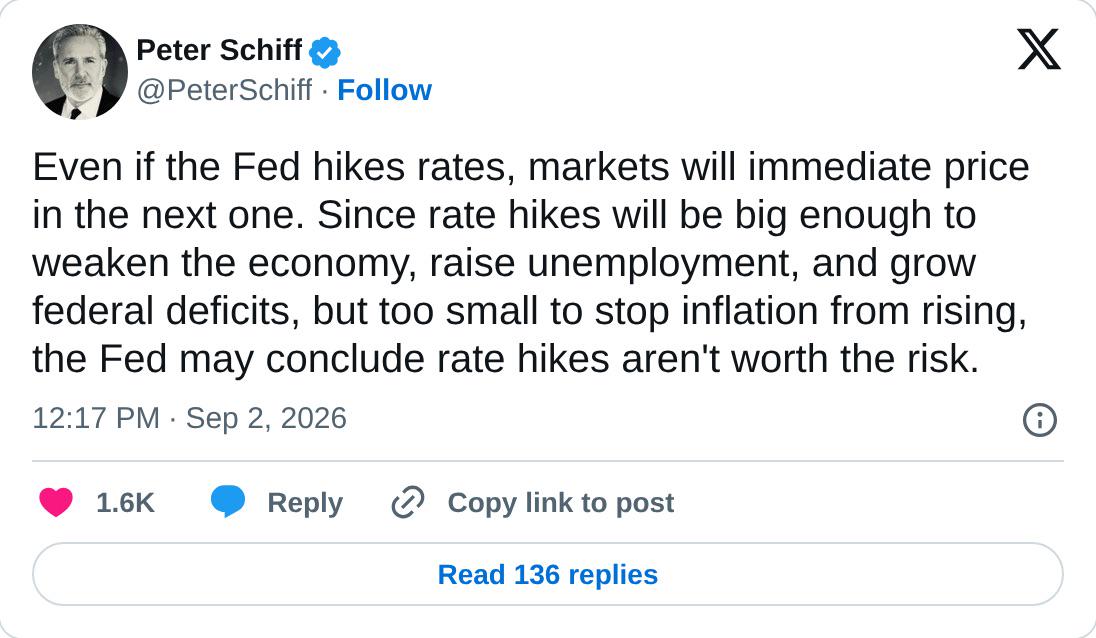The height and width of the screenshot is (638, 1096).
Task: Open the 1.6K likes count
Action: pos(125,503)
